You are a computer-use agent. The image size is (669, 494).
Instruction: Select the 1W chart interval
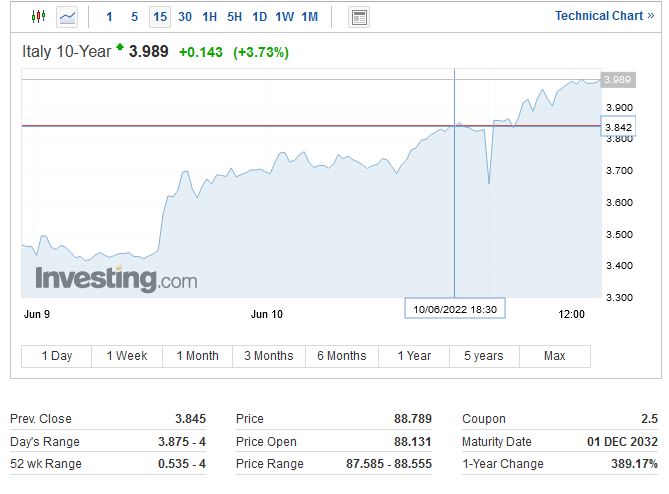(x=284, y=17)
